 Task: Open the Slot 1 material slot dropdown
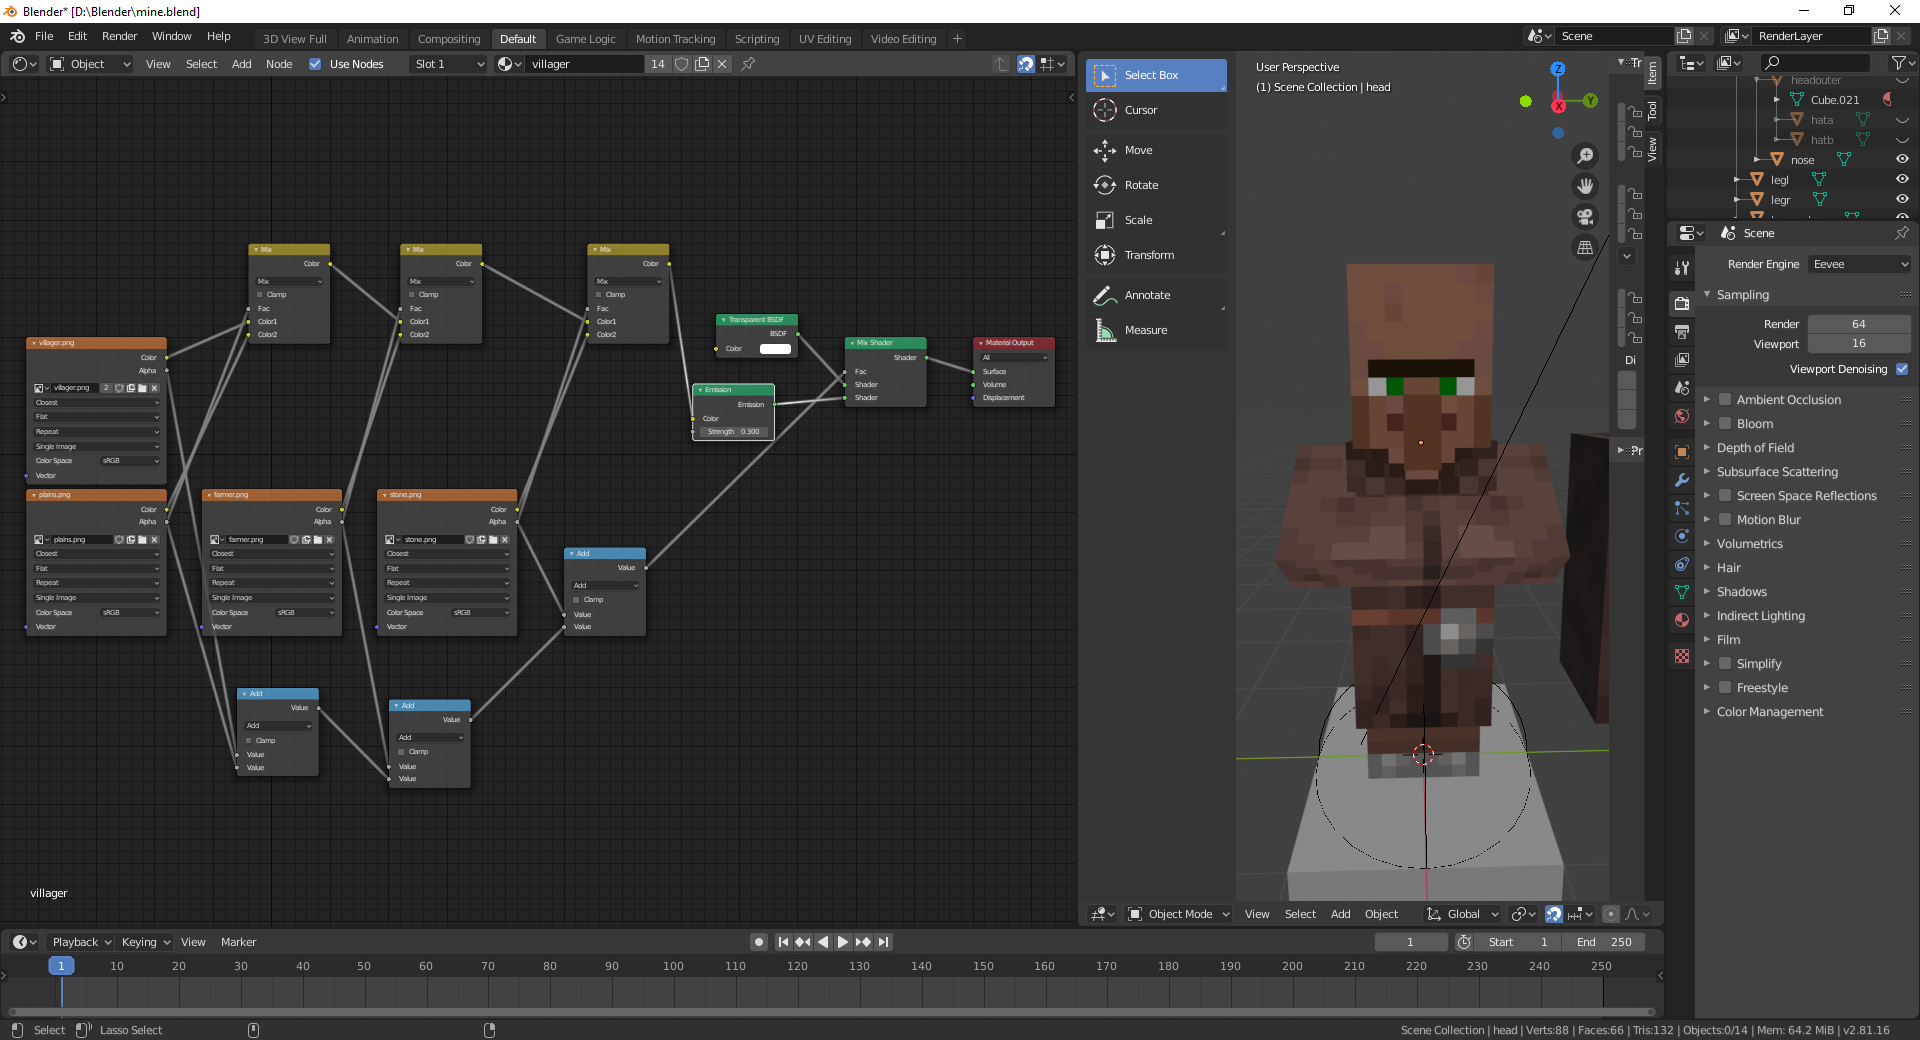tap(448, 64)
